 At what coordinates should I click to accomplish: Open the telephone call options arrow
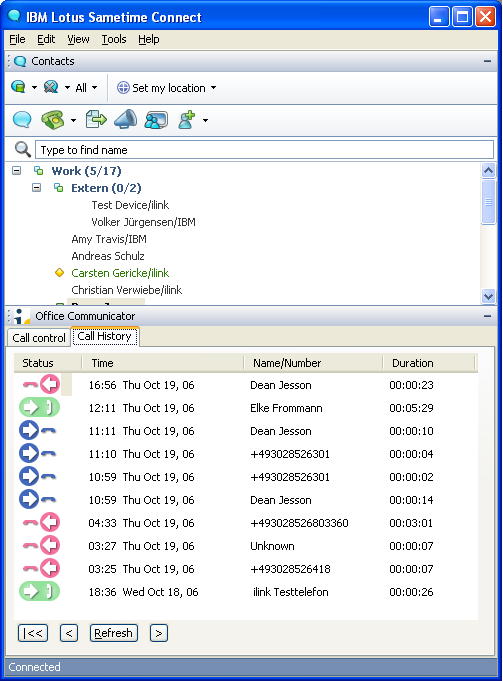click(x=73, y=120)
